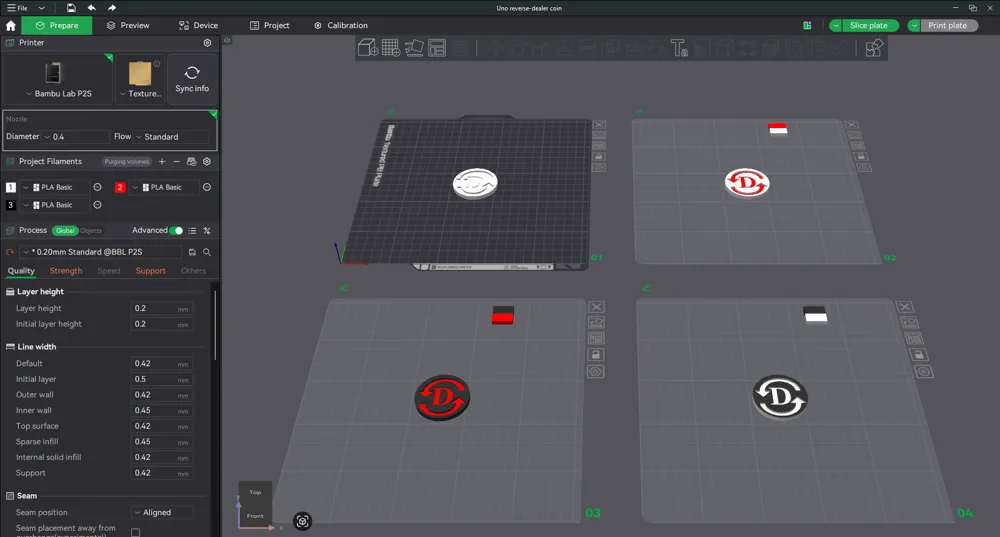
Task: Switch process scope to Objects
Action: pos(91,230)
